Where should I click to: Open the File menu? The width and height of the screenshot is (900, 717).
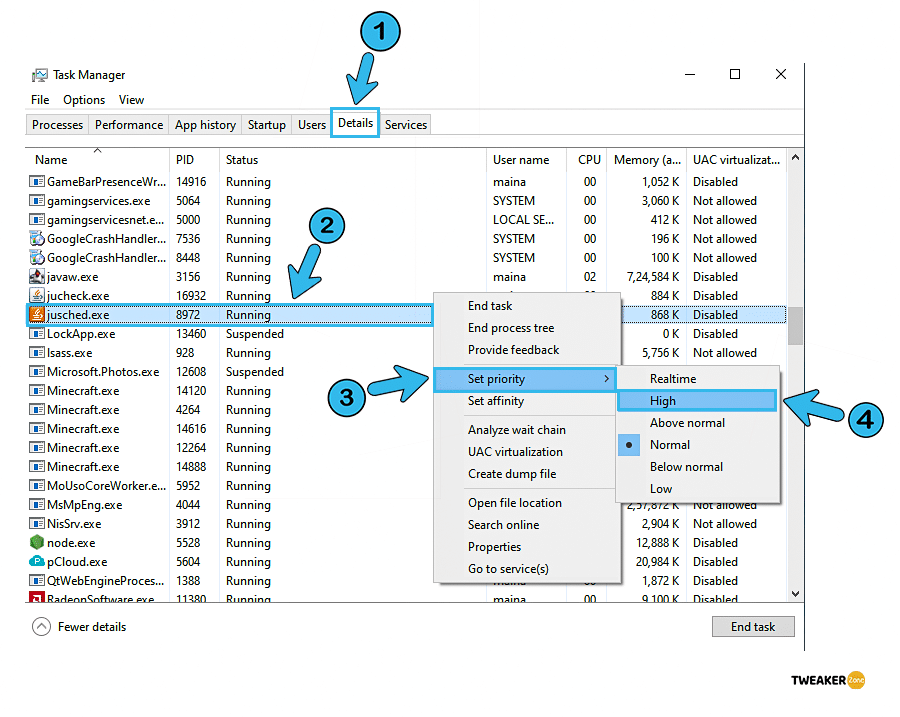[x=40, y=100]
